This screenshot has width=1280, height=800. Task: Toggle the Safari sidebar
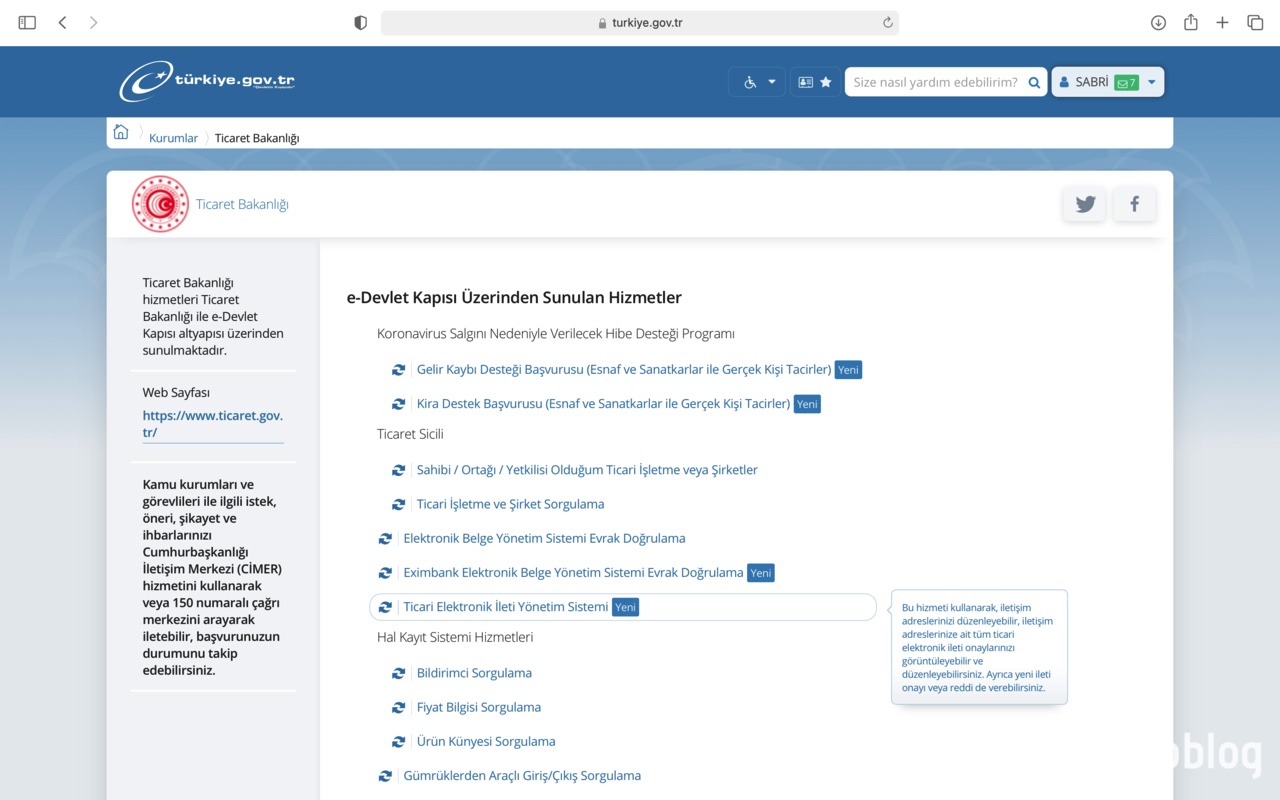(27, 22)
